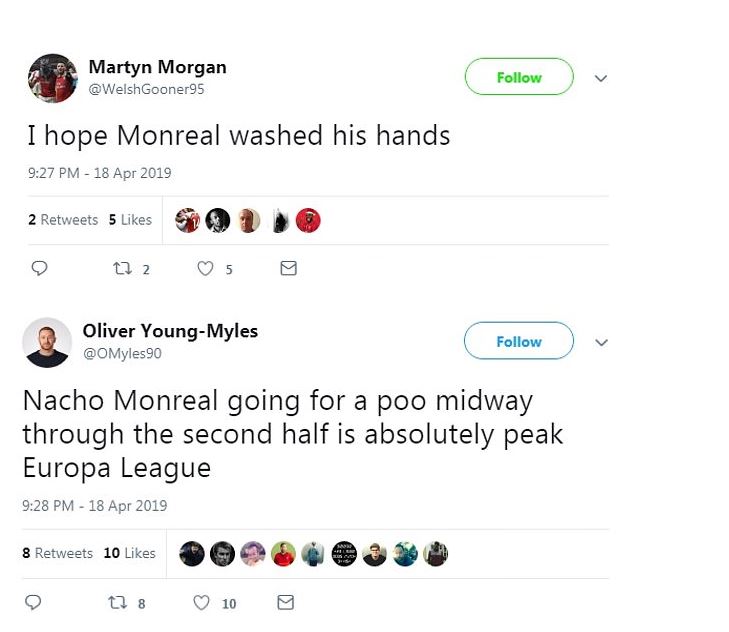View the 2 Retweets list
Screen dimensions: 729x632
(63, 220)
